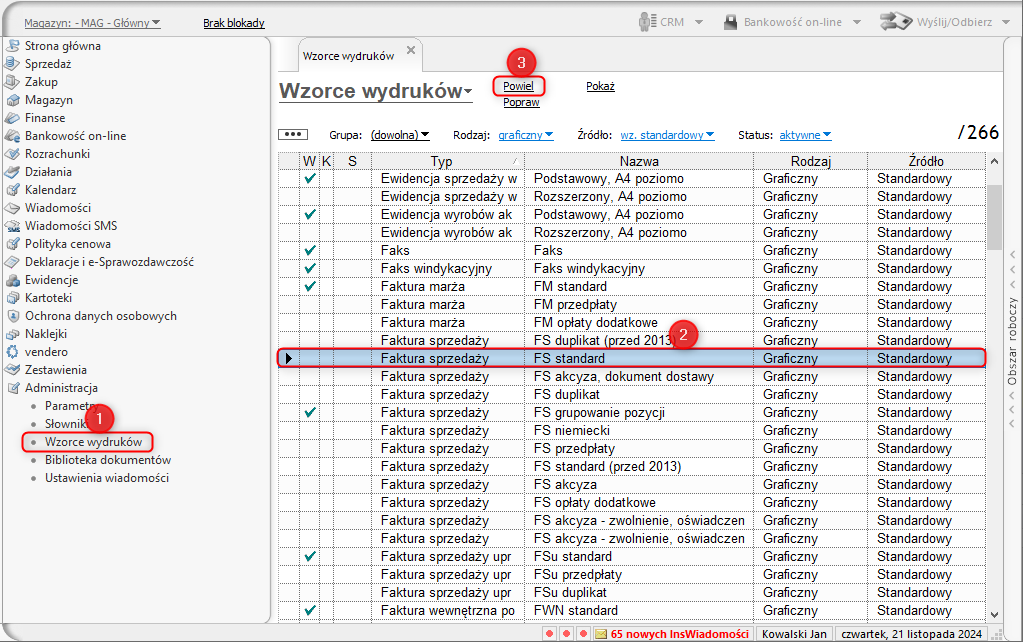The image size is (1023, 642).
Task: Select the Wiadomości SMS icon
Action: pyautogui.click(x=13, y=226)
